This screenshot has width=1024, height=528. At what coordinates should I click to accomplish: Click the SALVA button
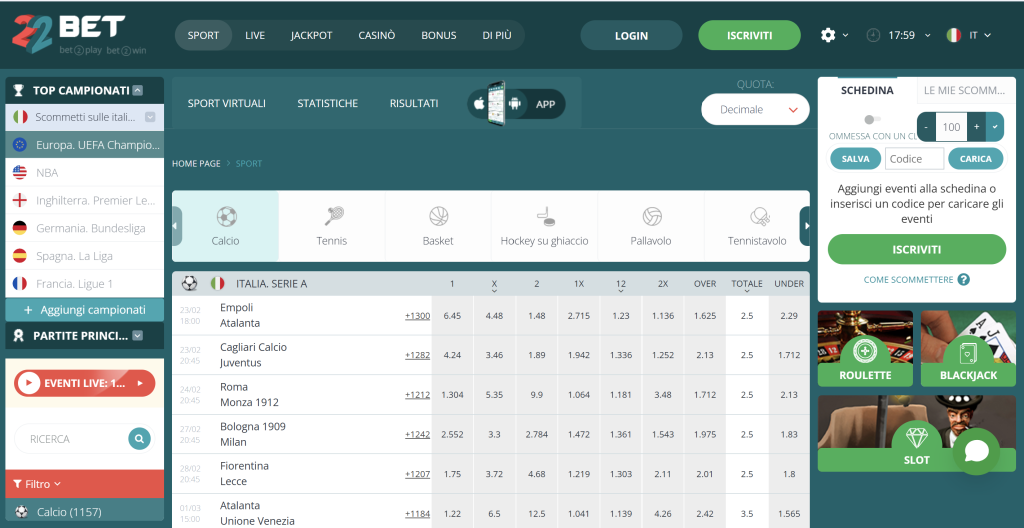856,158
